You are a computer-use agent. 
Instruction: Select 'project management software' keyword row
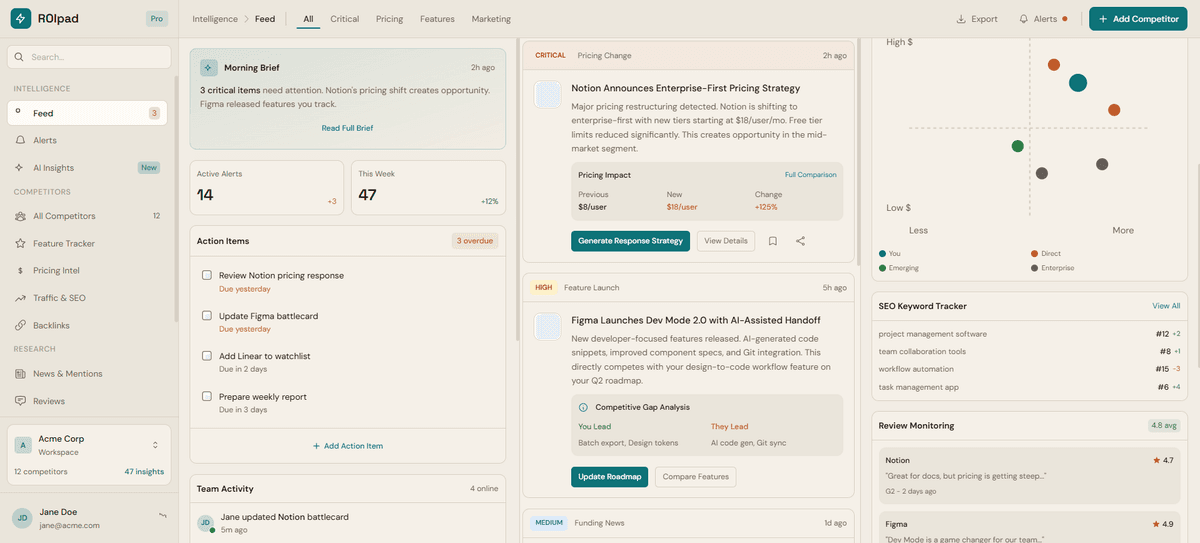pos(1029,334)
